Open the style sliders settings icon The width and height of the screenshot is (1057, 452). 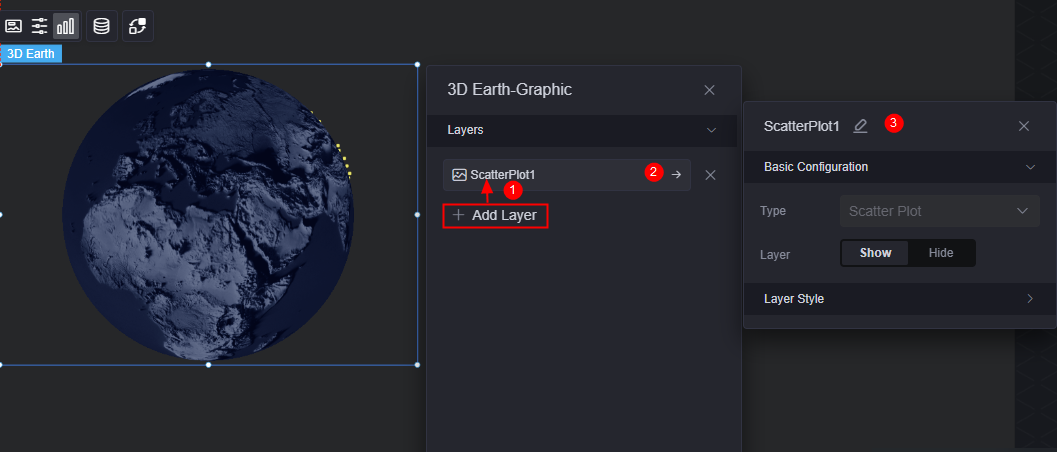(x=40, y=26)
